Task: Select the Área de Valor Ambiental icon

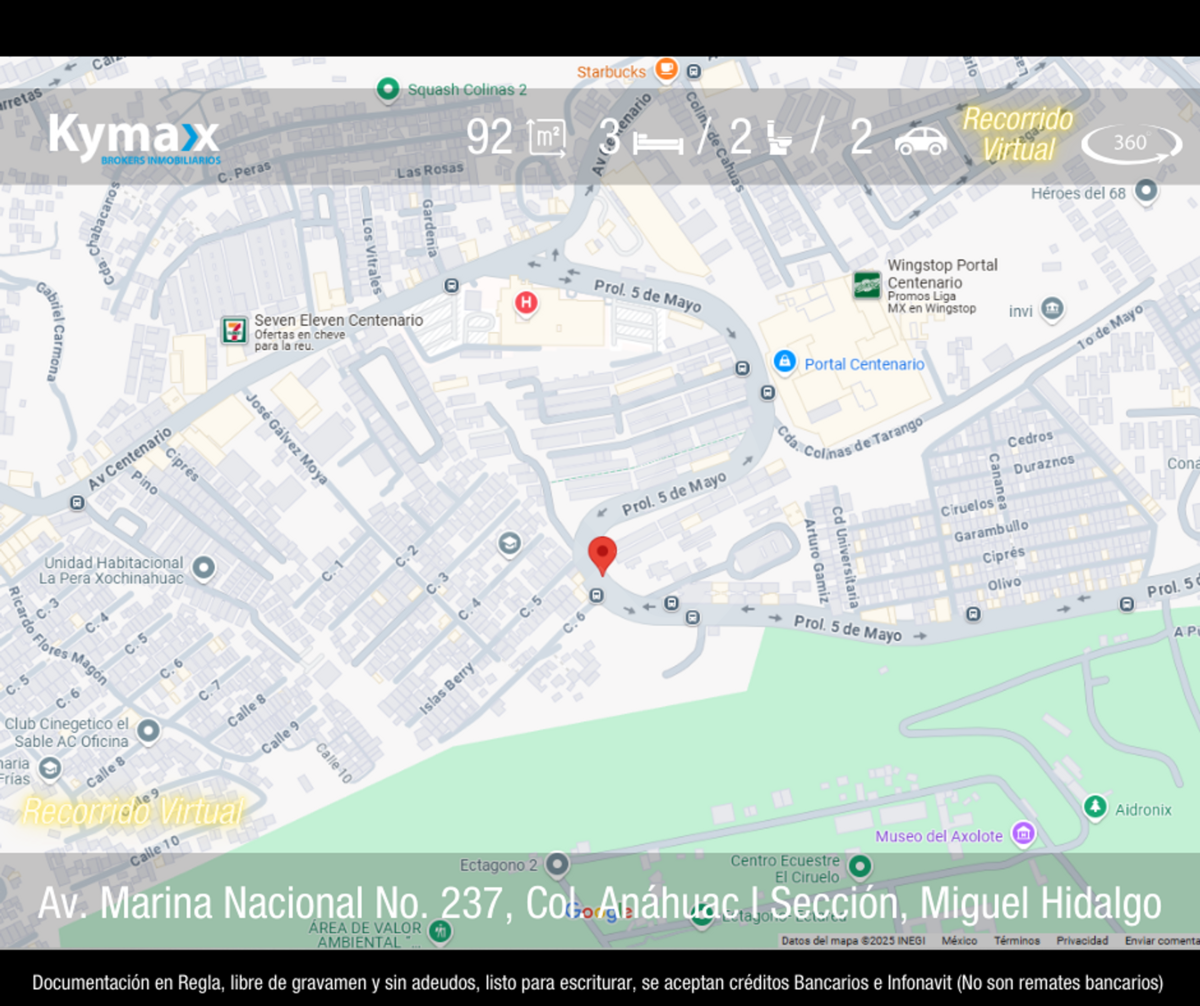Action: click(x=439, y=931)
